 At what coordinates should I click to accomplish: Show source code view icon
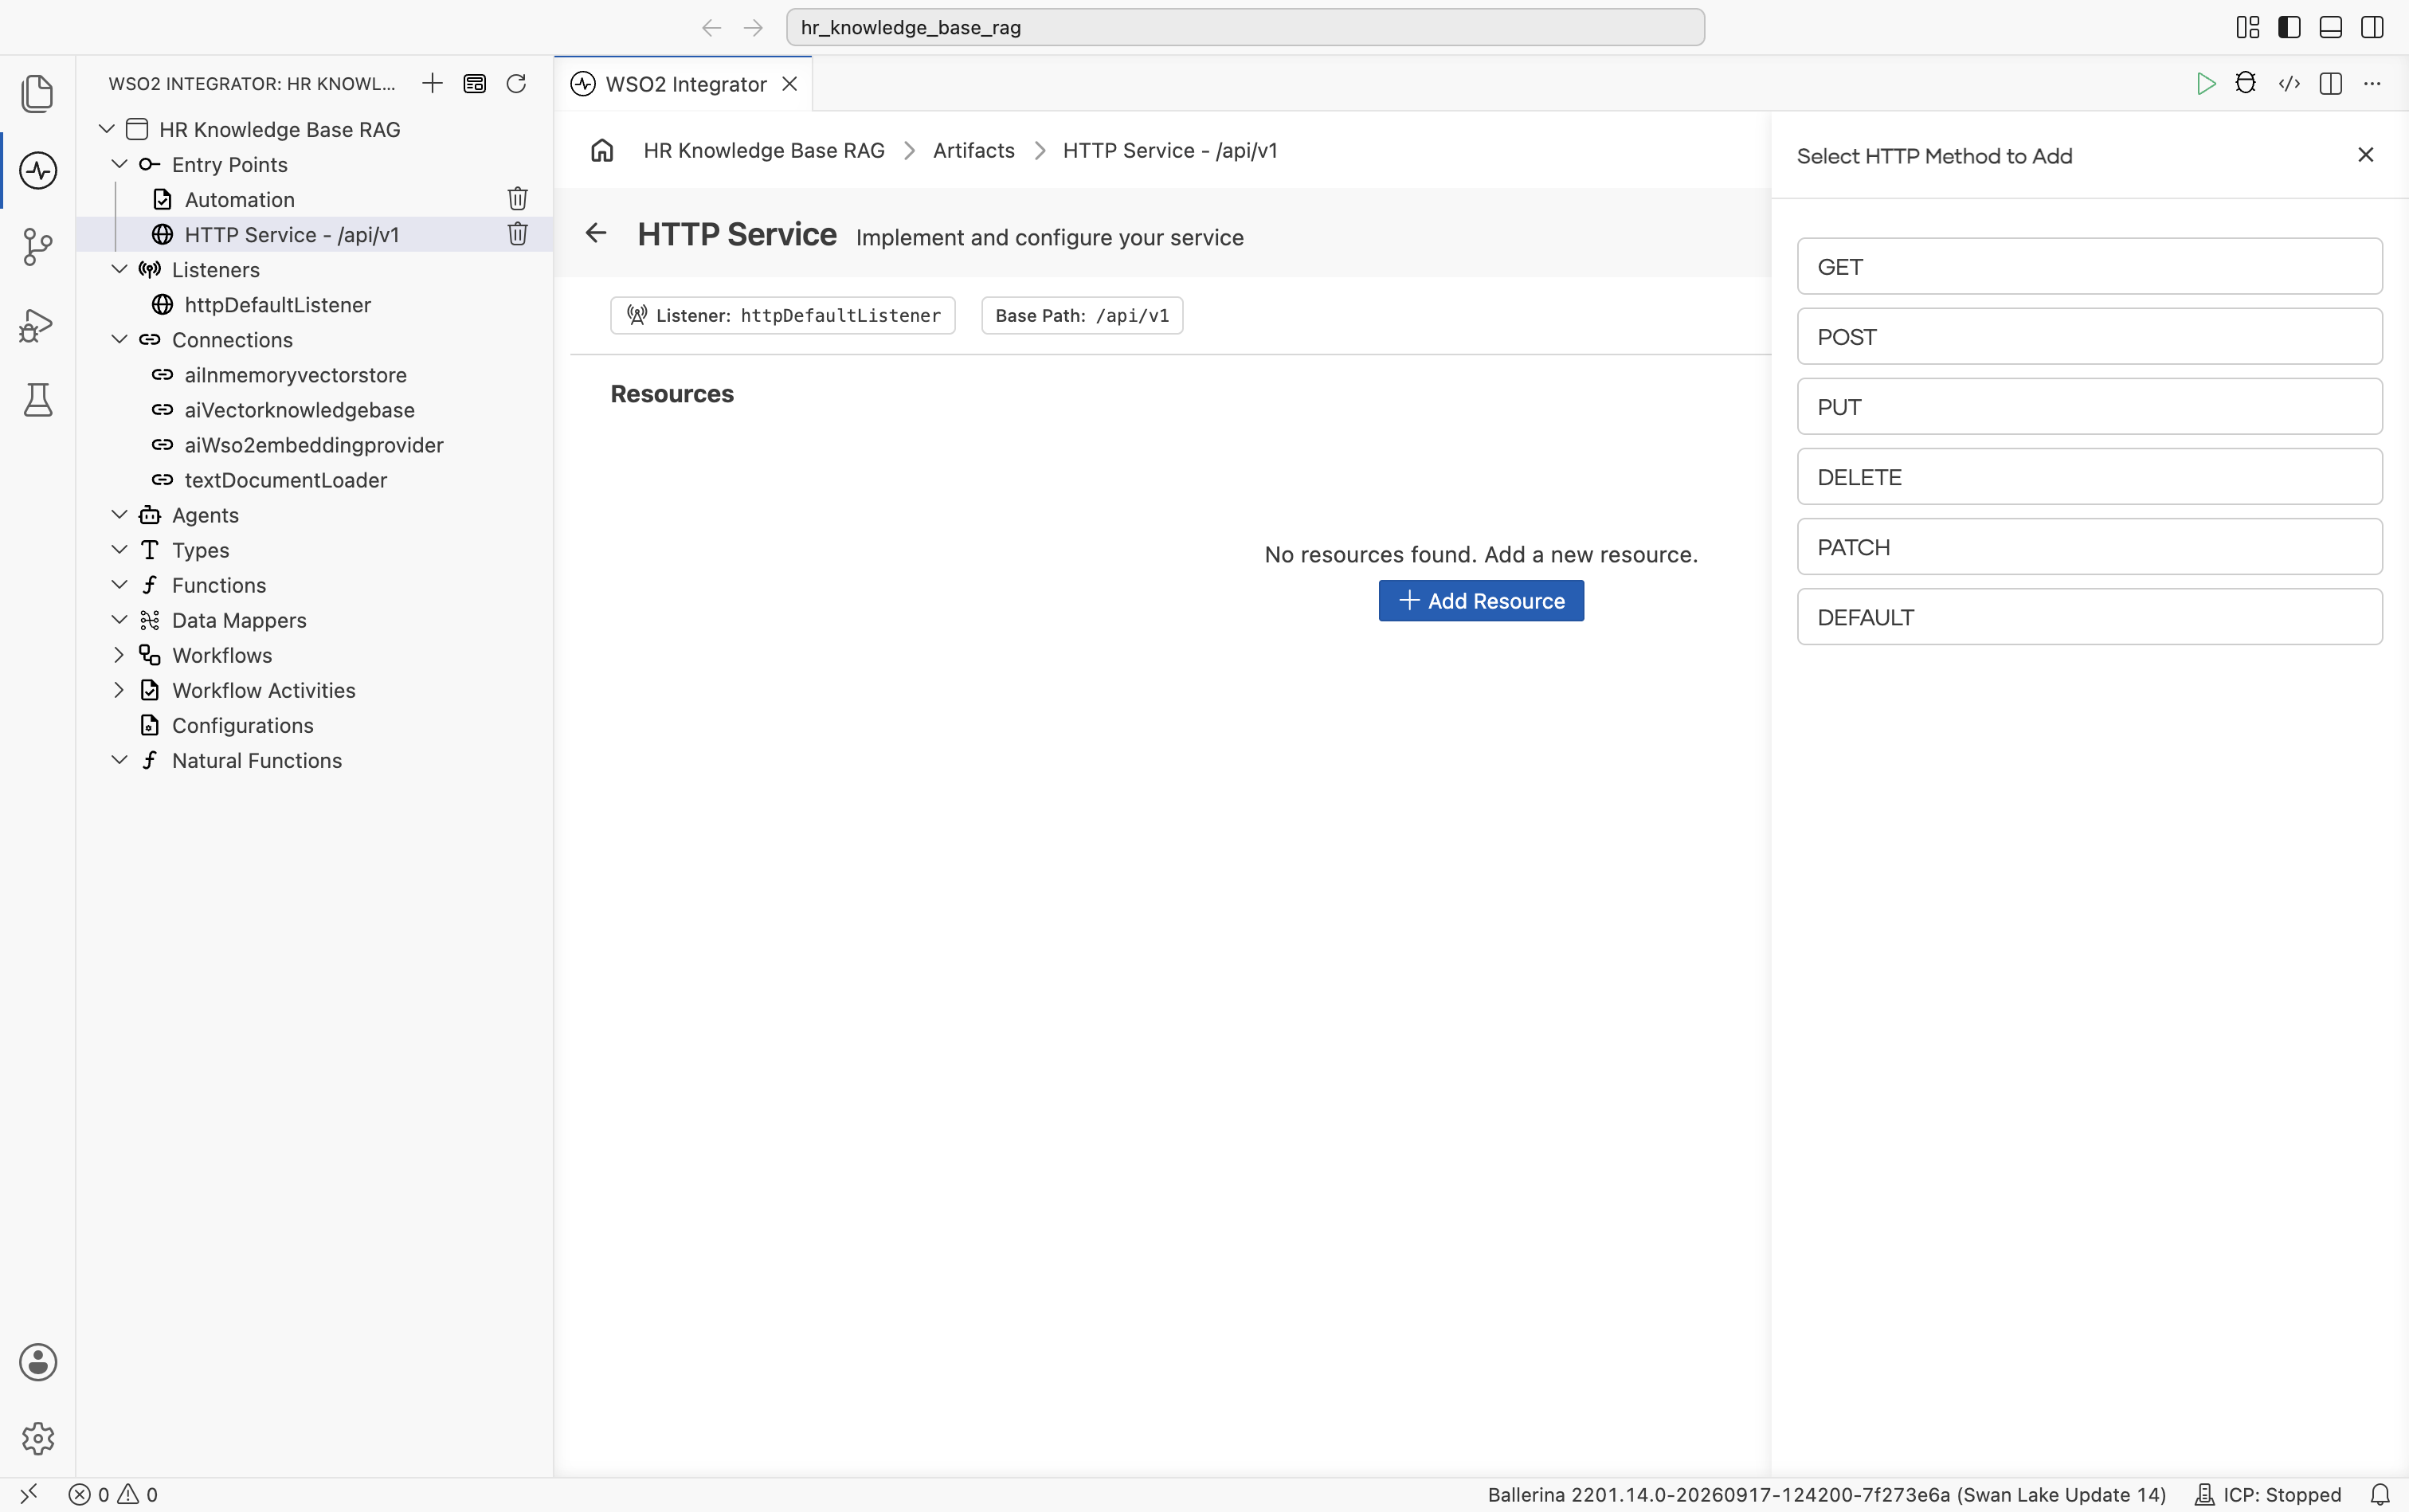[2289, 83]
